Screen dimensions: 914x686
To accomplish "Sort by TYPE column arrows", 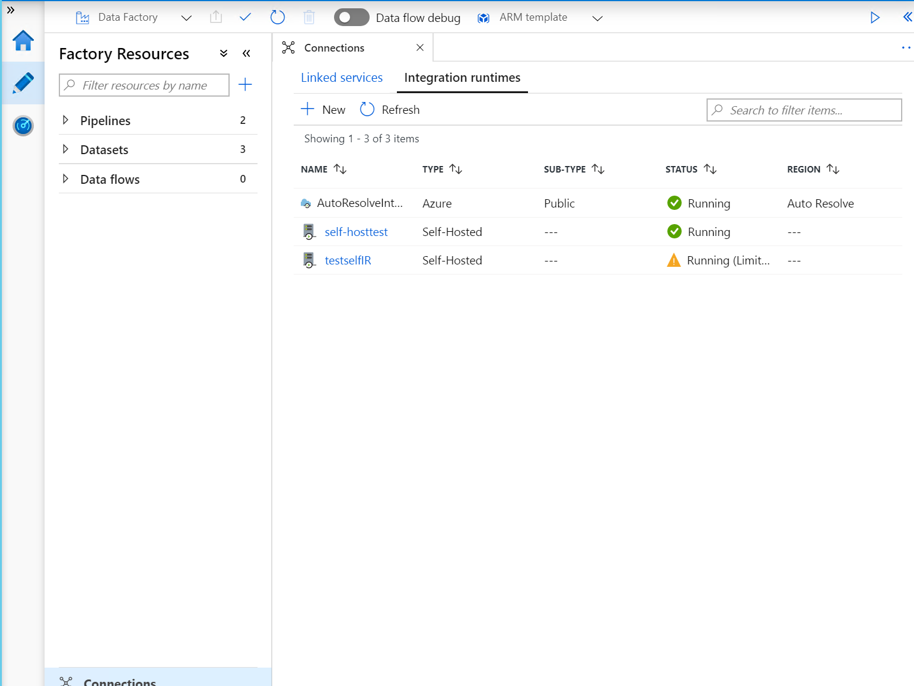I will 456,169.
